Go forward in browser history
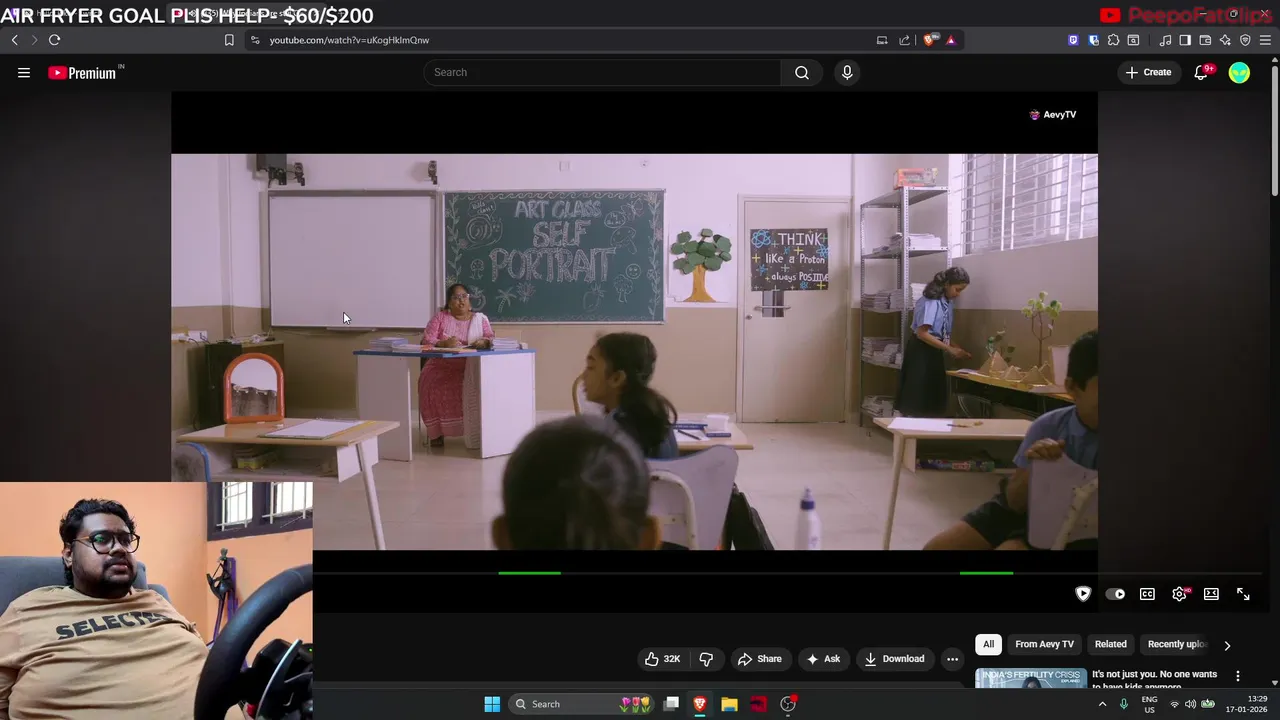 pyautogui.click(x=34, y=40)
